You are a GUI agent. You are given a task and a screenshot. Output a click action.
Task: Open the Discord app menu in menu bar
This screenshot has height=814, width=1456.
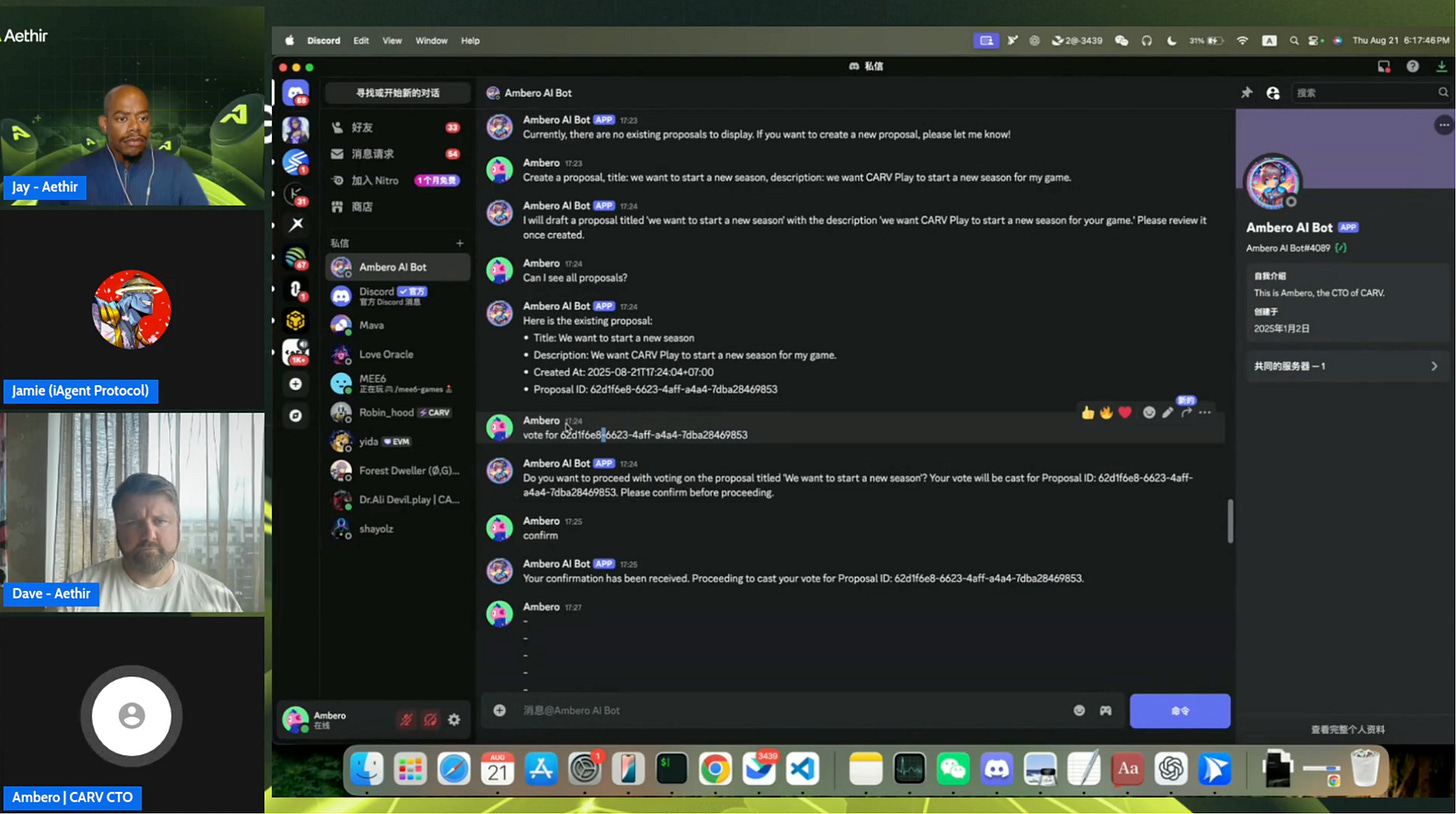(323, 41)
